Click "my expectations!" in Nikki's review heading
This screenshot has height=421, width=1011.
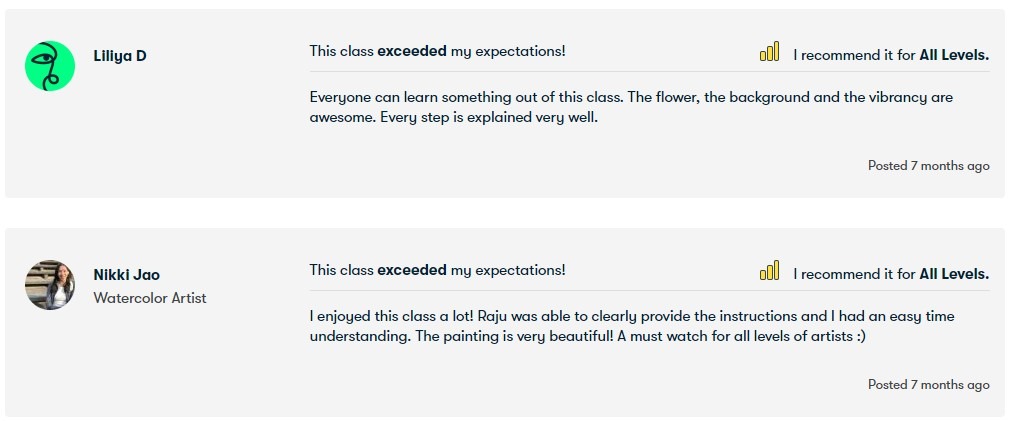click(x=508, y=270)
